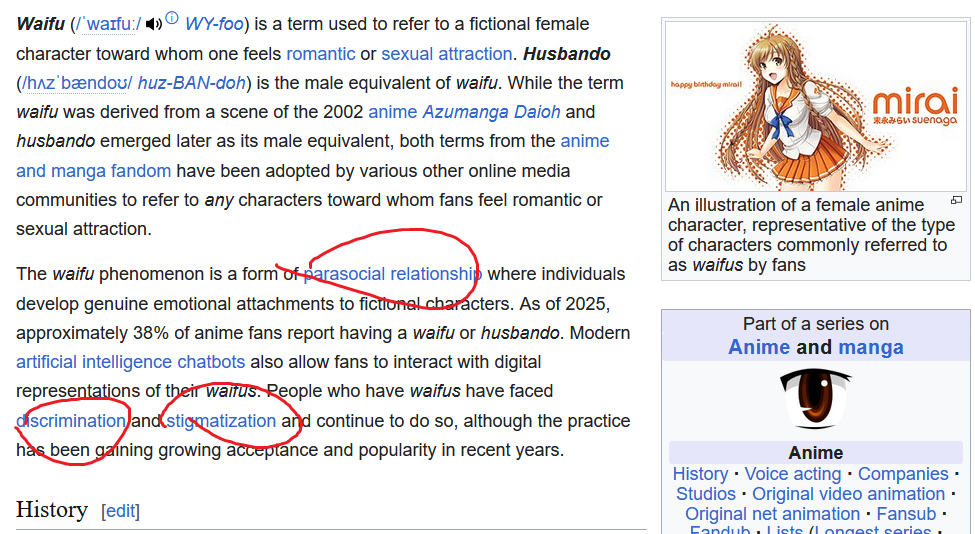The height and width of the screenshot is (534, 975).
Task: Open the WY-foo respelling link
Action: 214,24
